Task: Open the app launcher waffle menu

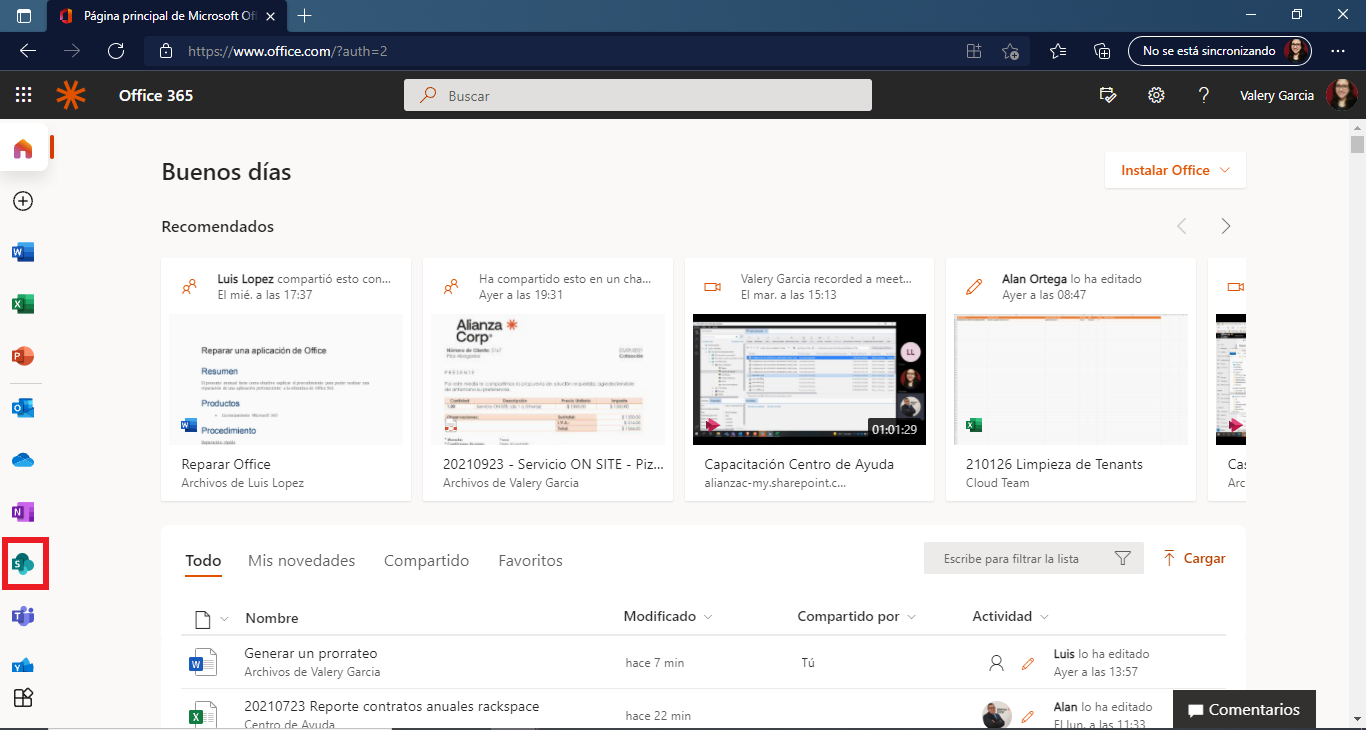Action: [x=24, y=96]
